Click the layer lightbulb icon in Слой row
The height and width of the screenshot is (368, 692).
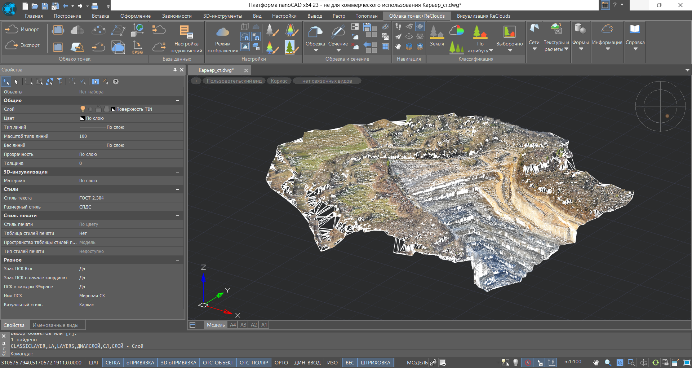[83, 109]
